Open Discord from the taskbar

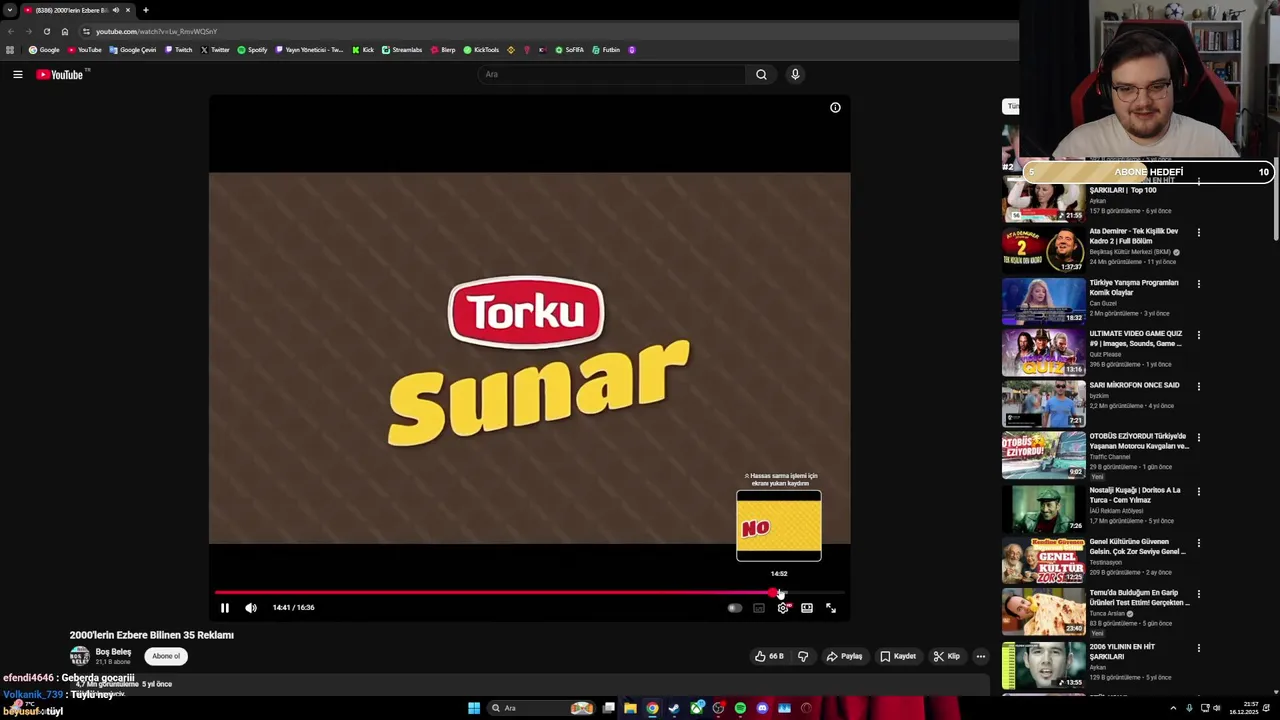pyautogui.click(x=762, y=708)
